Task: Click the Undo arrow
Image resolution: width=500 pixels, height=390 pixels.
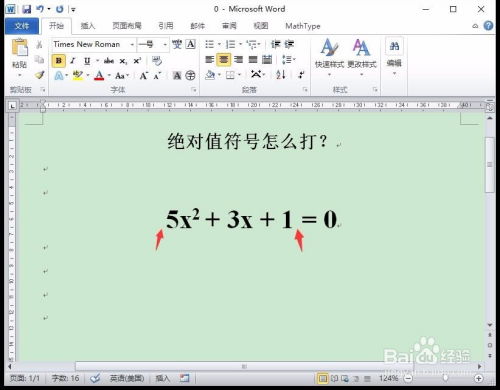Action: [40, 9]
